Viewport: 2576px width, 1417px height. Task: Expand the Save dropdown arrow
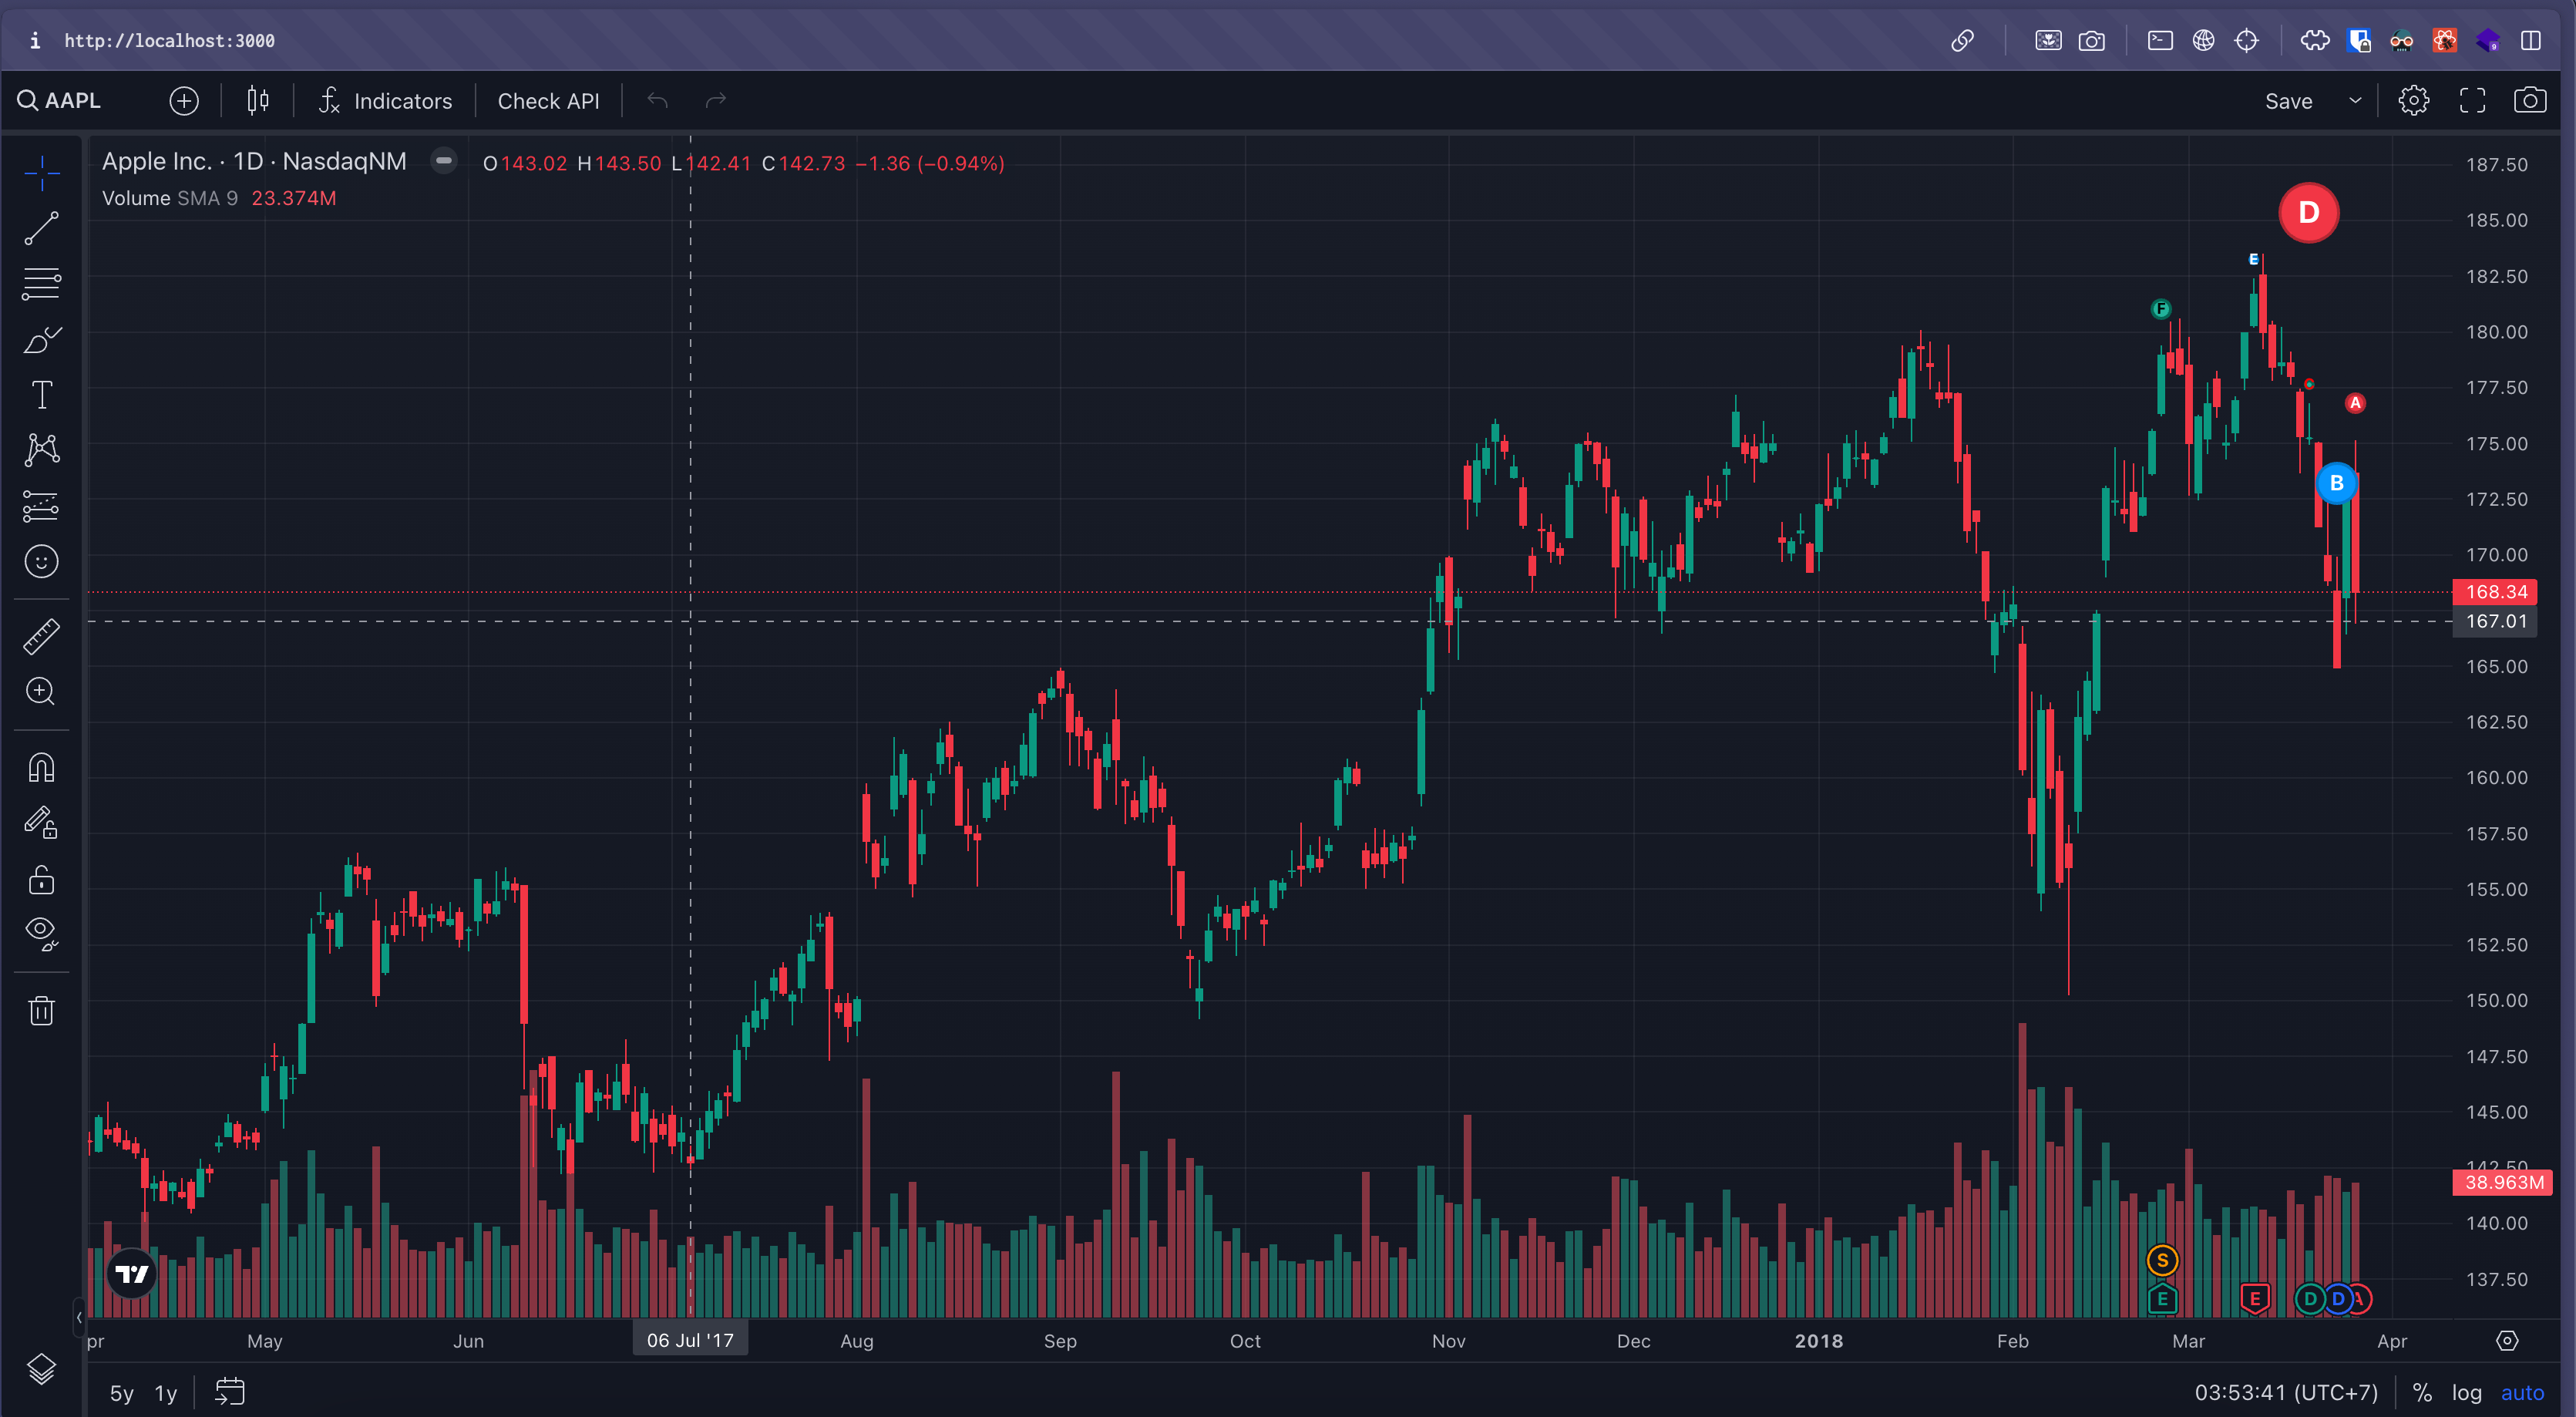2355,100
